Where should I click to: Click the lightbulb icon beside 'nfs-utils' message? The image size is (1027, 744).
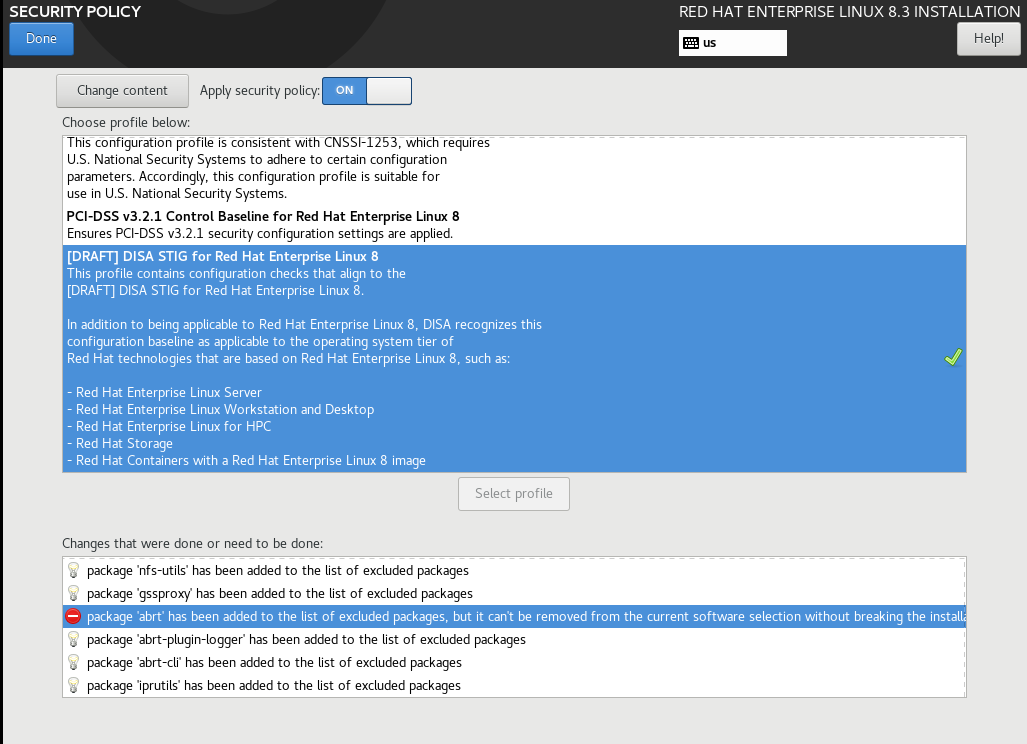[x=73, y=570]
